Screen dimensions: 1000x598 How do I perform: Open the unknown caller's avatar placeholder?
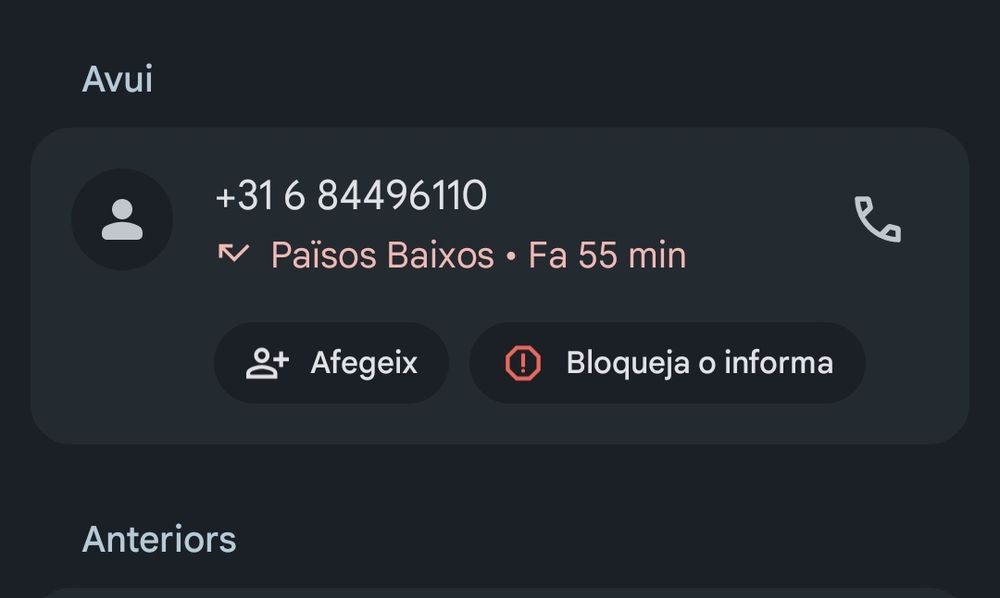click(122, 219)
